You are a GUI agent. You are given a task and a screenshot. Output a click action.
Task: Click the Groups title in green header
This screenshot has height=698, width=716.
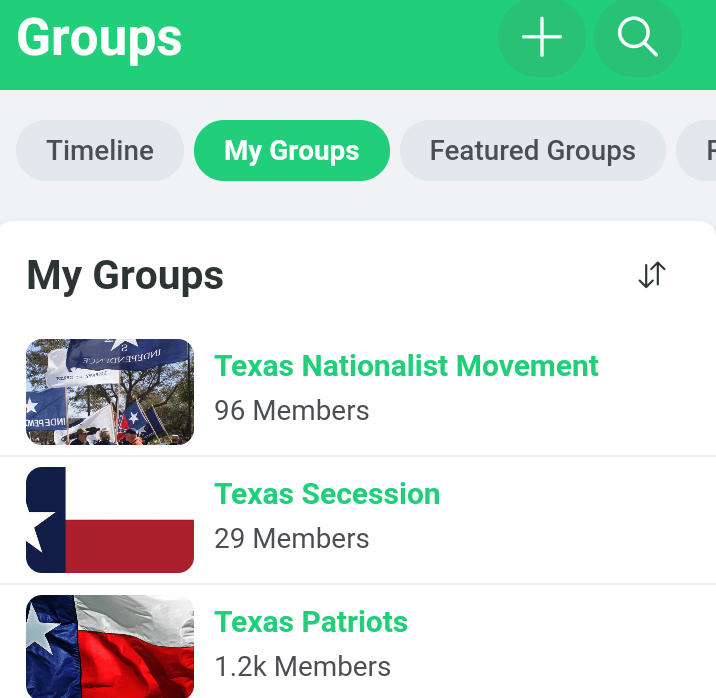[99, 38]
